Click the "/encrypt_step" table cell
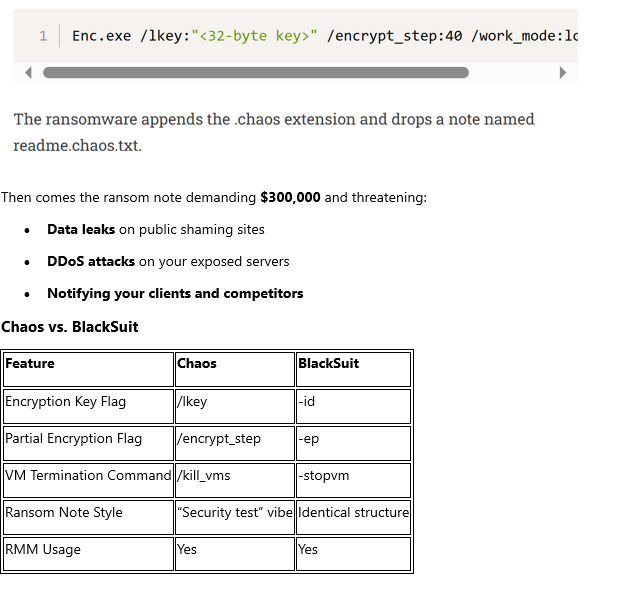This screenshot has width=624, height=592. point(235,443)
